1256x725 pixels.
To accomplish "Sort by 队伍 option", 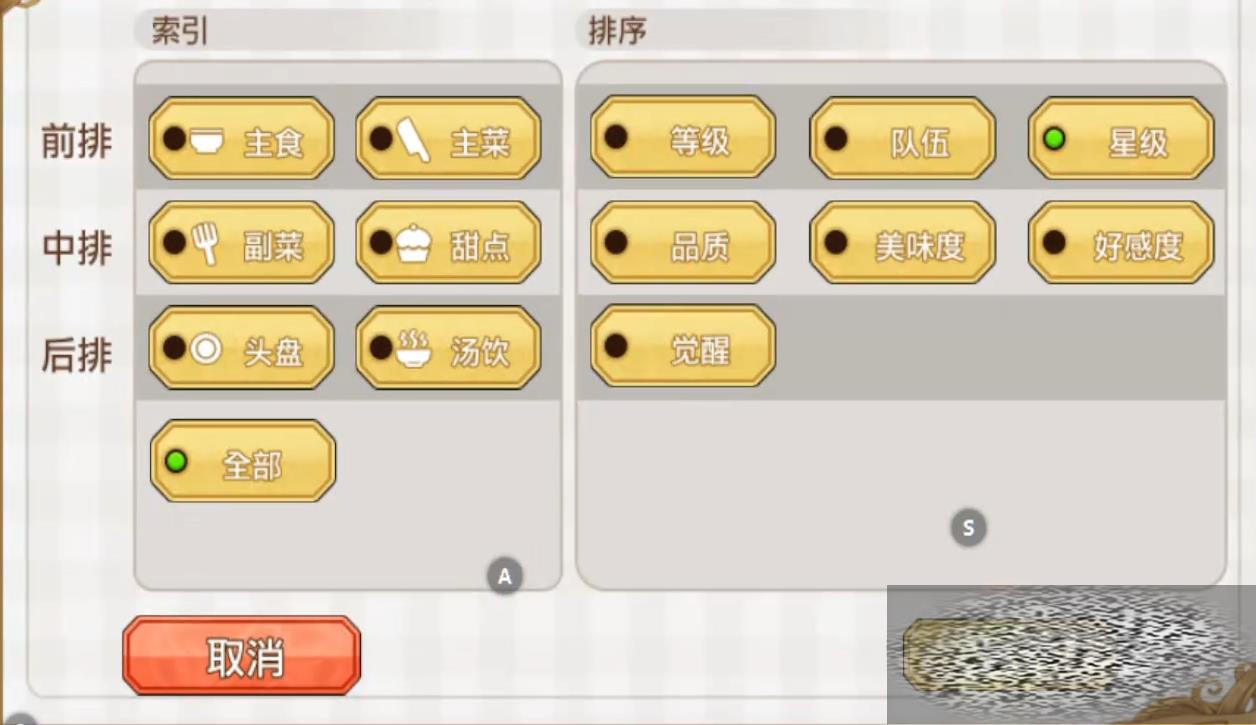I will [x=902, y=139].
